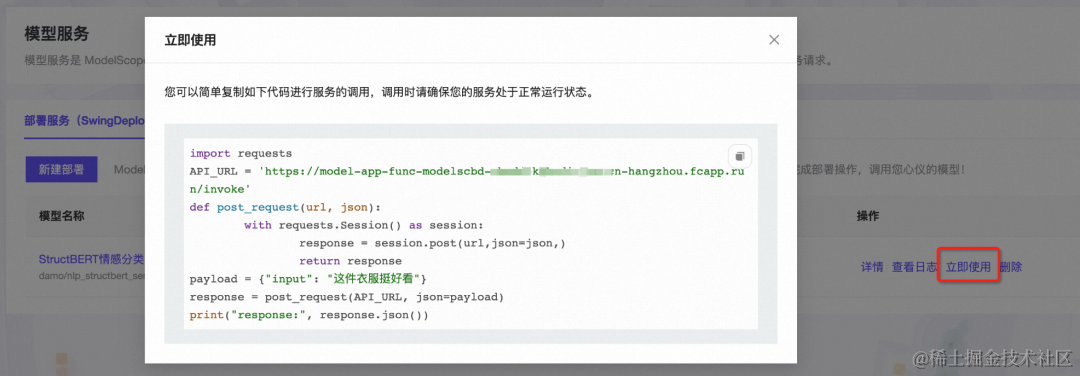Switch to the 部署服务 (SwingDeploy) tab
Screen dimensions: 1080x376
84,121
